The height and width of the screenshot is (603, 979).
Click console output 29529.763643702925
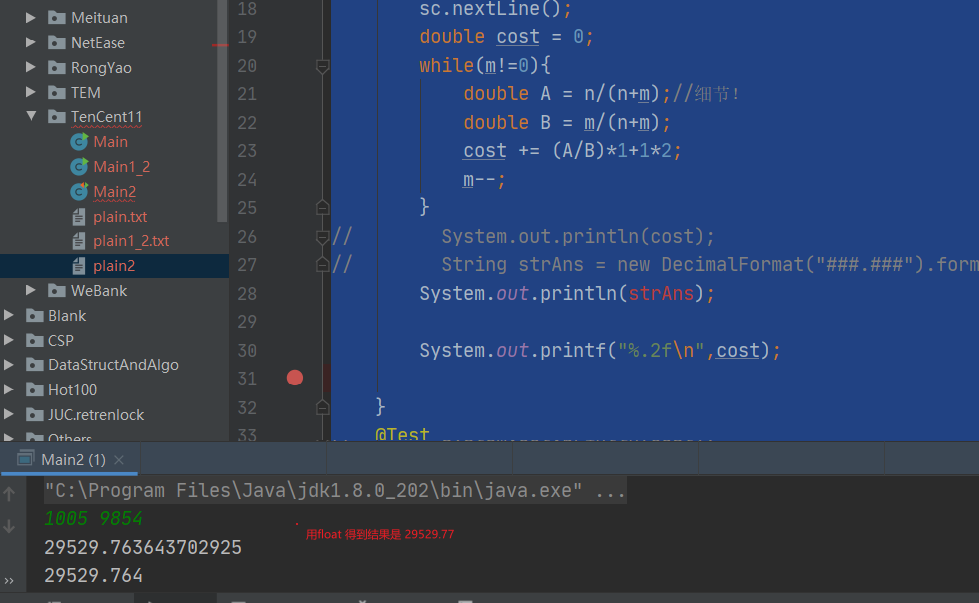tap(143, 547)
